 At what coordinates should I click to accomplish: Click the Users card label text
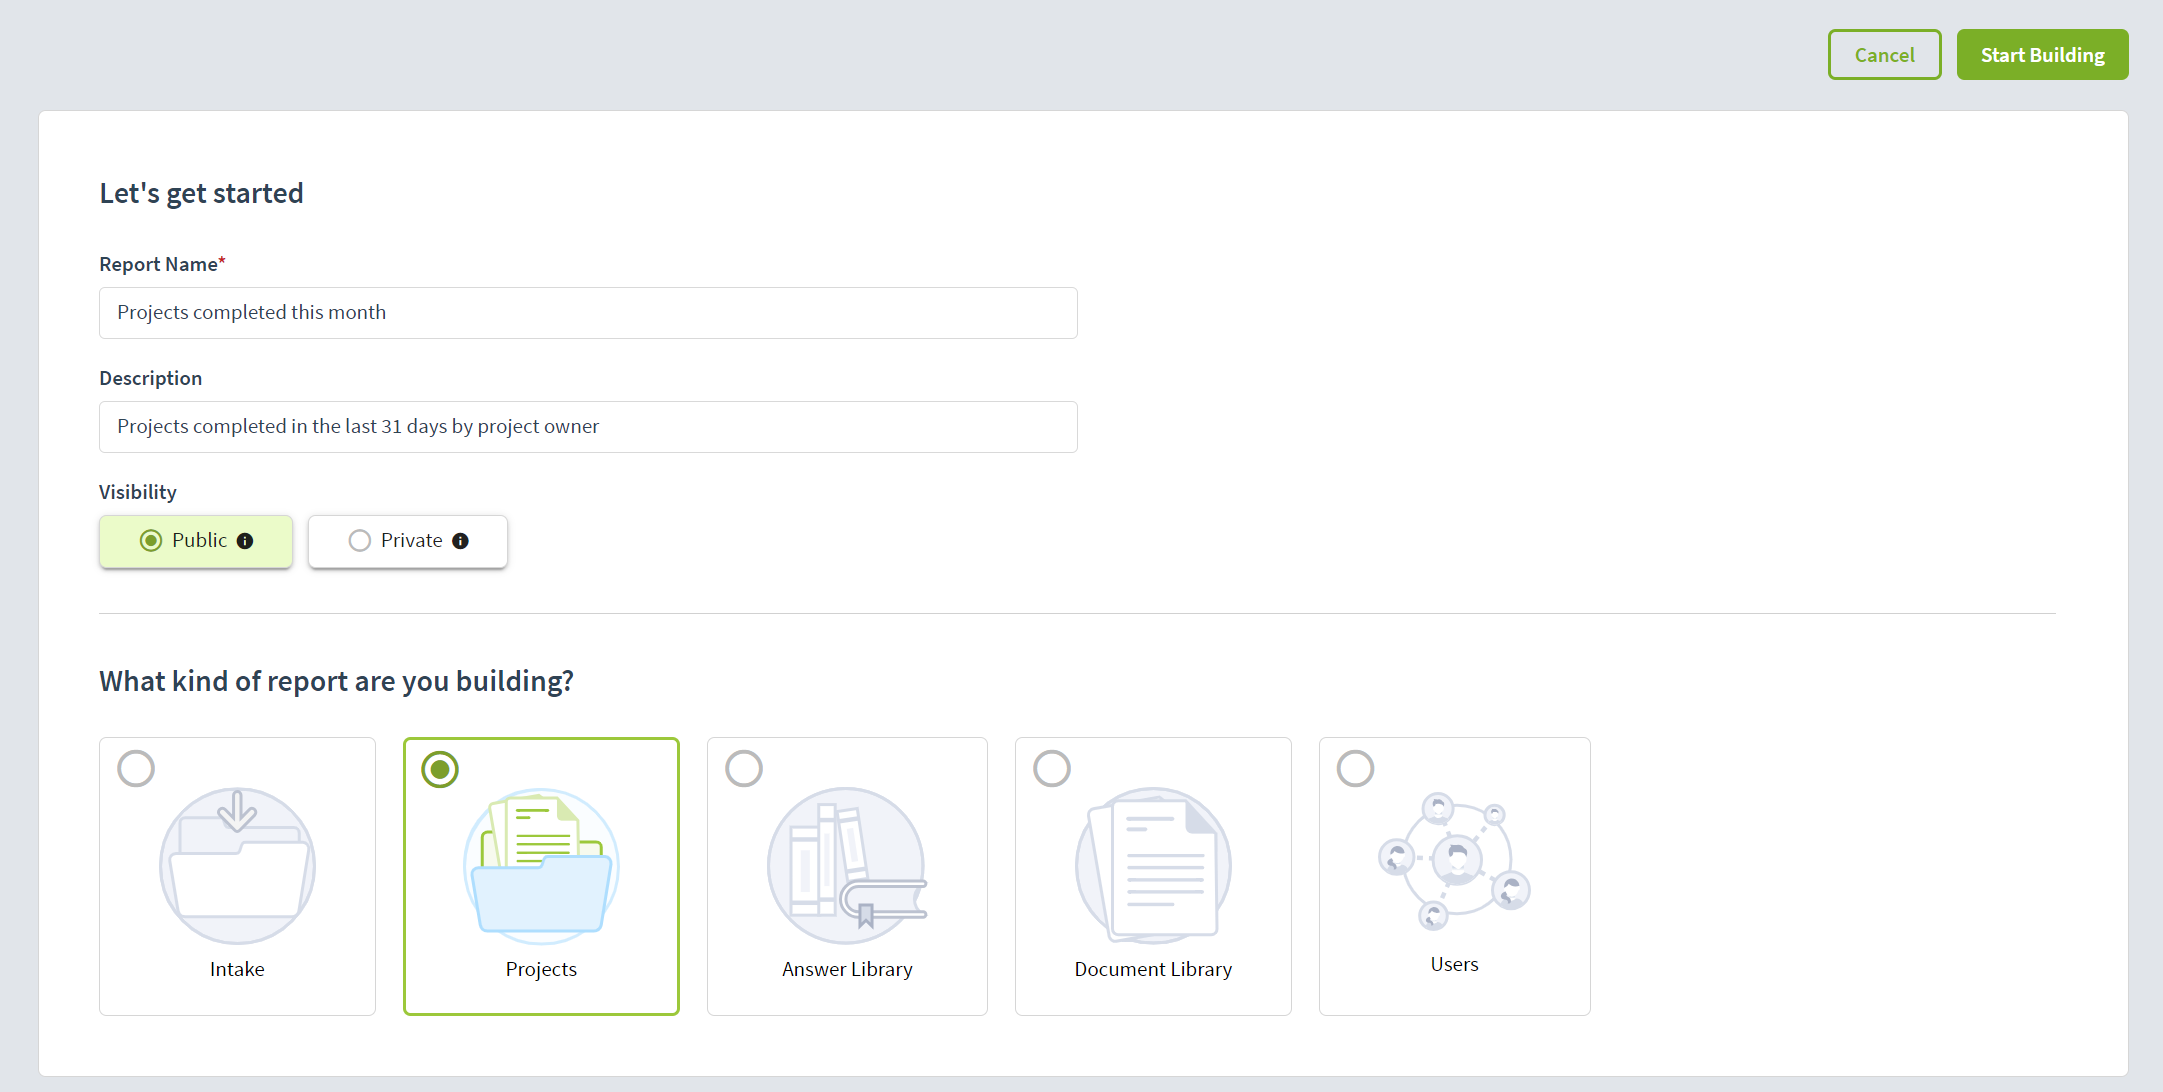point(1454,964)
